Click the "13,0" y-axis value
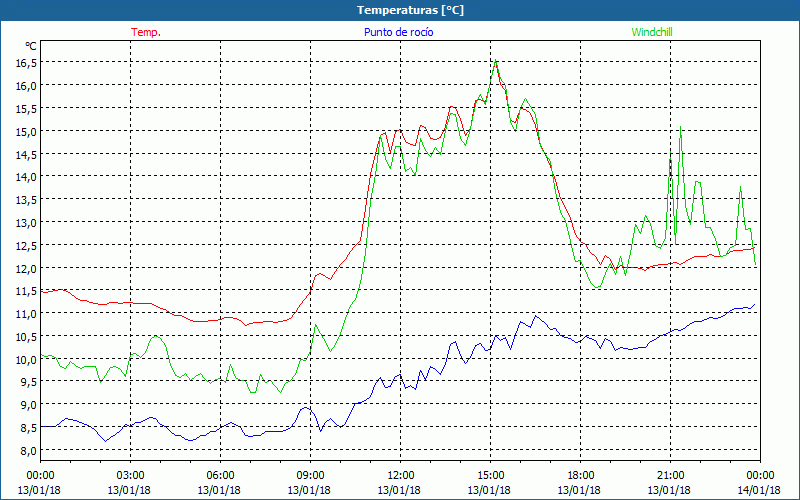Viewport: 800px width, 500px height. pyautogui.click(x=27, y=223)
